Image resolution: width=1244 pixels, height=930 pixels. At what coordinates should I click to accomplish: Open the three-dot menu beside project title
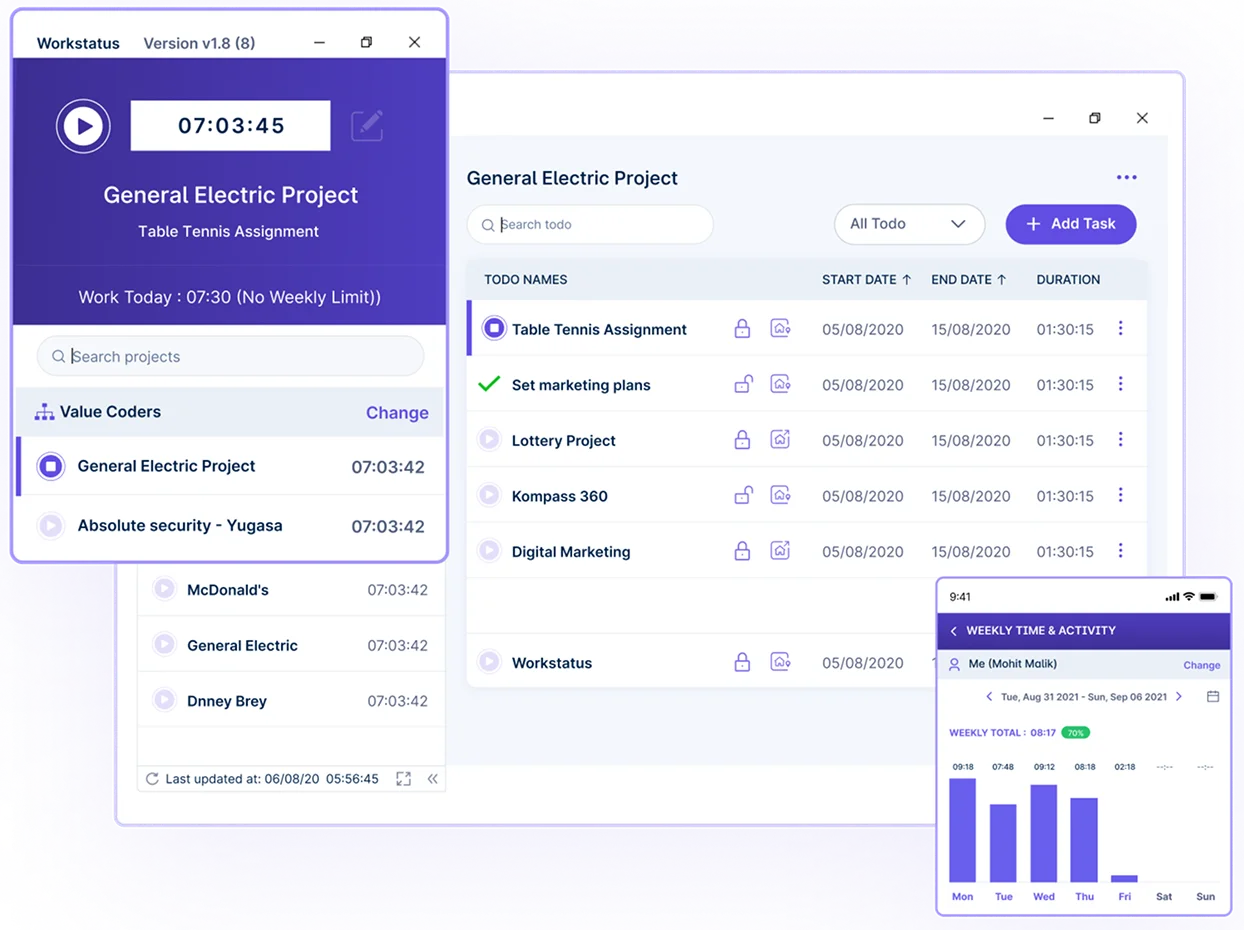click(x=1127, y=178)
